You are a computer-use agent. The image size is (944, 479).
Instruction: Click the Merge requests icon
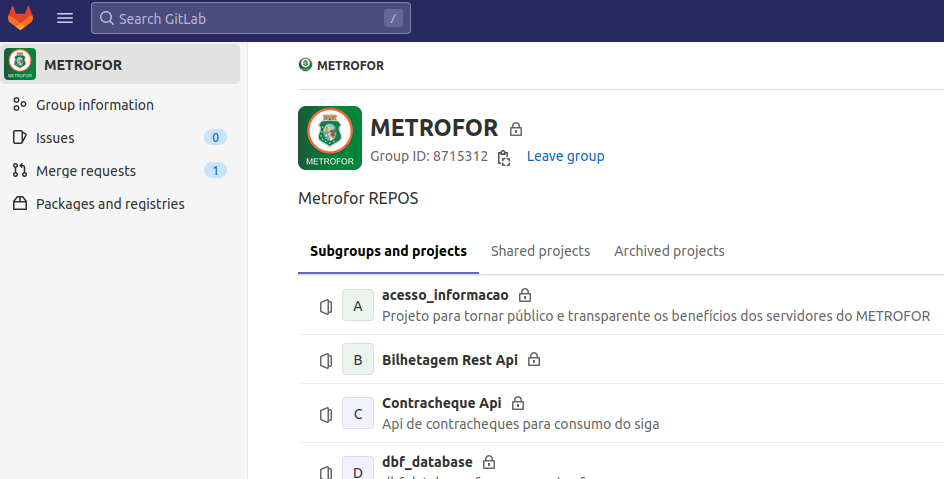[x=20, y=170]
